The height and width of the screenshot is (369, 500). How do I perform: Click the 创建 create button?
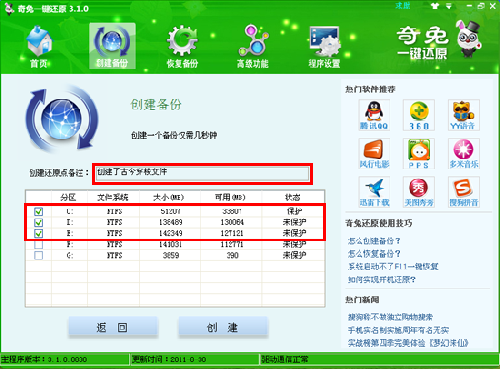(x=223, y=327)
